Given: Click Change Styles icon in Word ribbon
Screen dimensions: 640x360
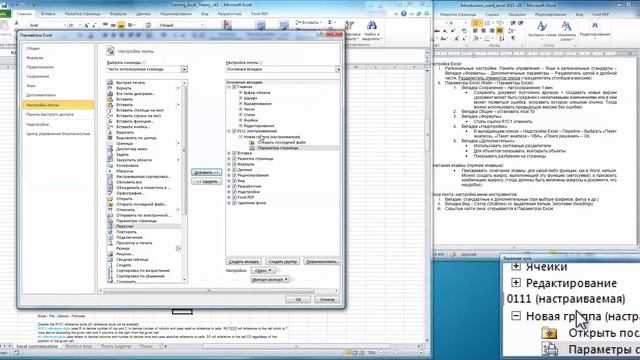Looking at the screenshot, I should pyautogui.click(x=566, y=27).
